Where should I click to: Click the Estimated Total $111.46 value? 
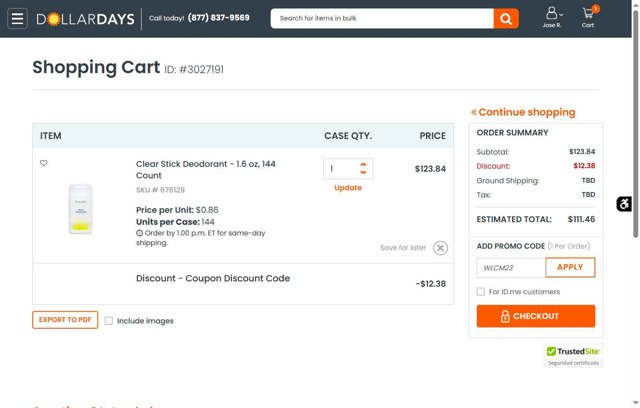(581, 220)
